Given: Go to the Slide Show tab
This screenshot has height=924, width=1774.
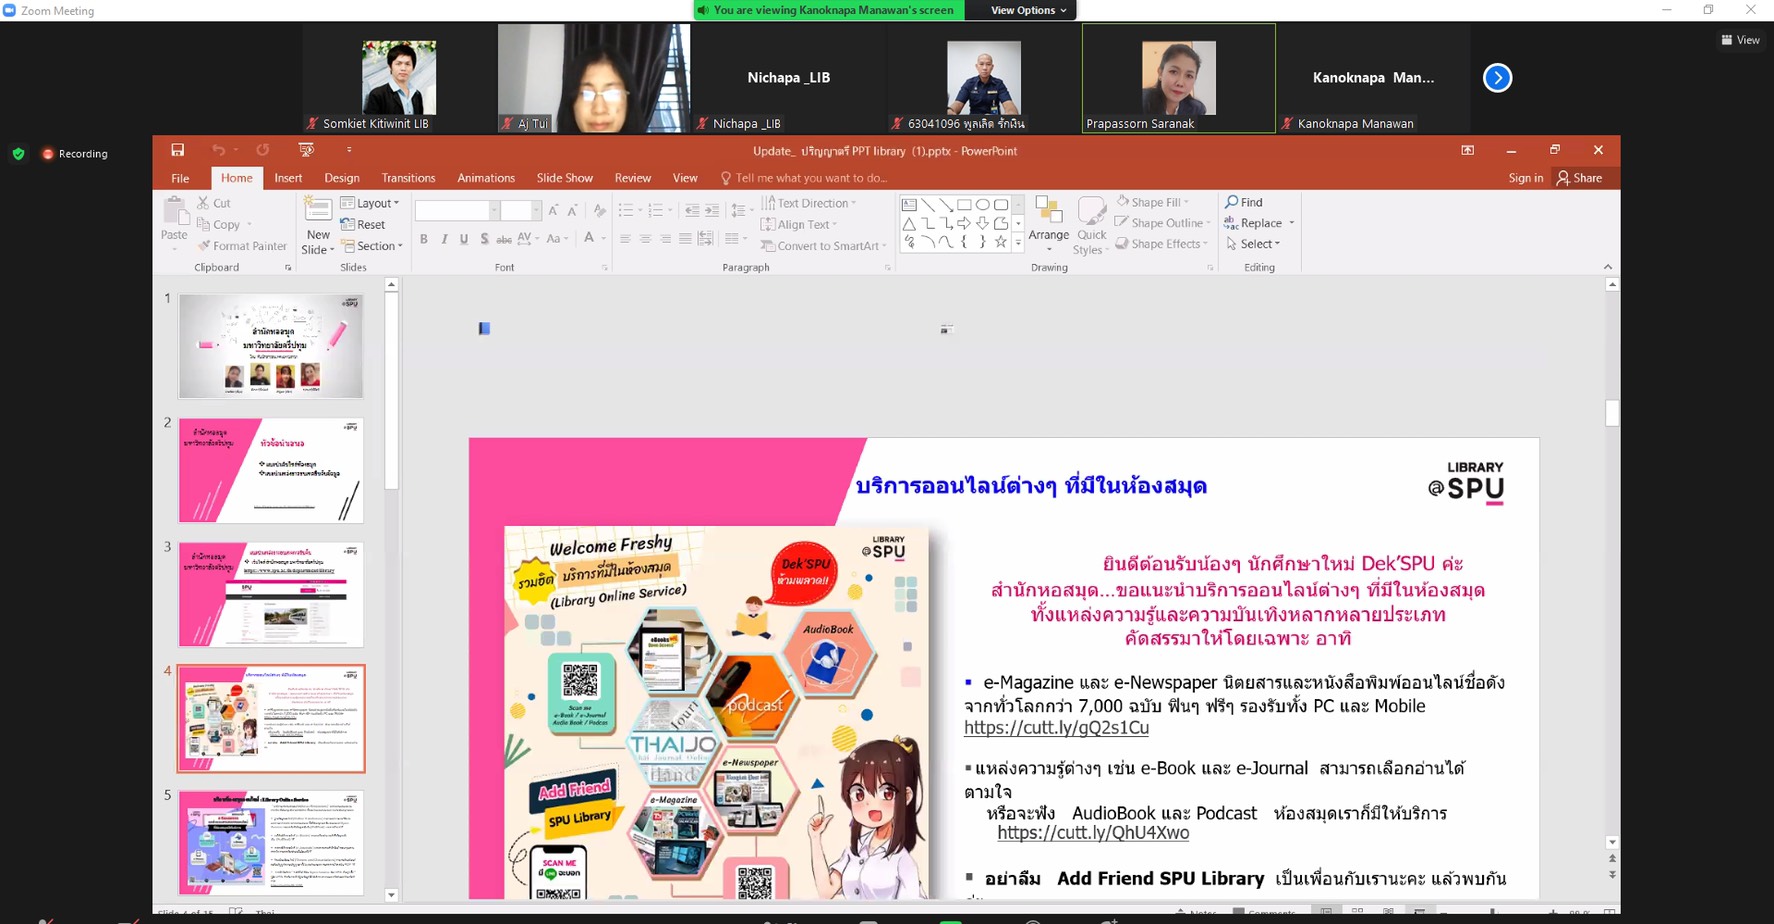Looking at the screenshot, I should 565,178.
